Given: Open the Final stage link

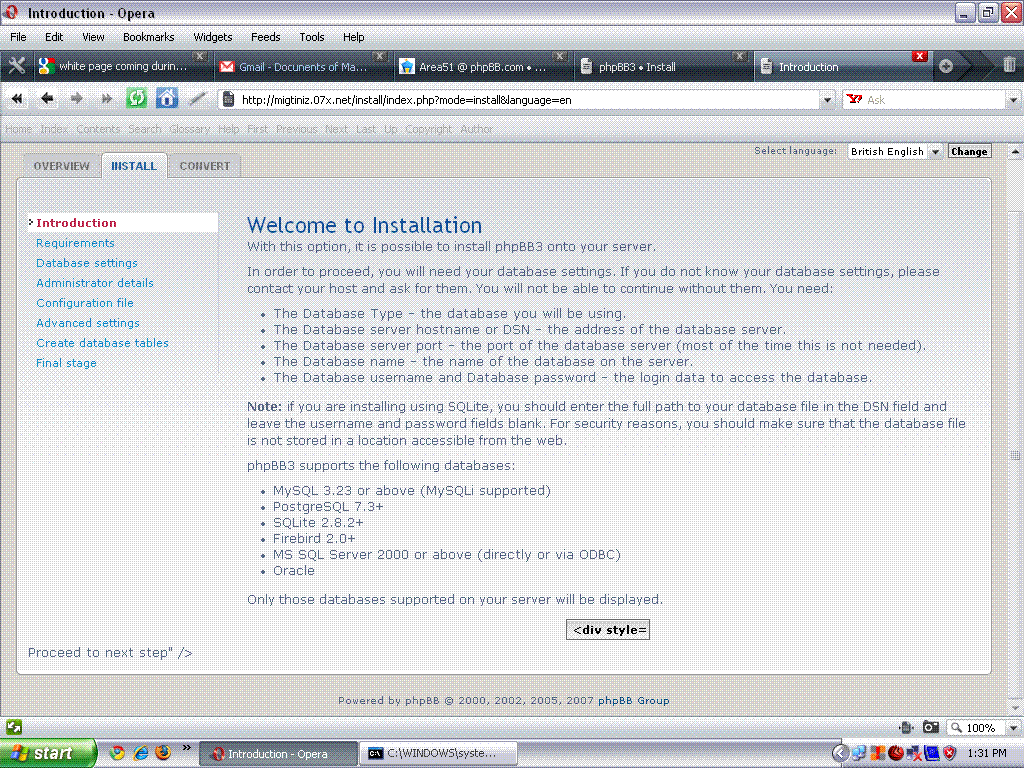Looking at the screenshot, I should (x=66, y=363).
